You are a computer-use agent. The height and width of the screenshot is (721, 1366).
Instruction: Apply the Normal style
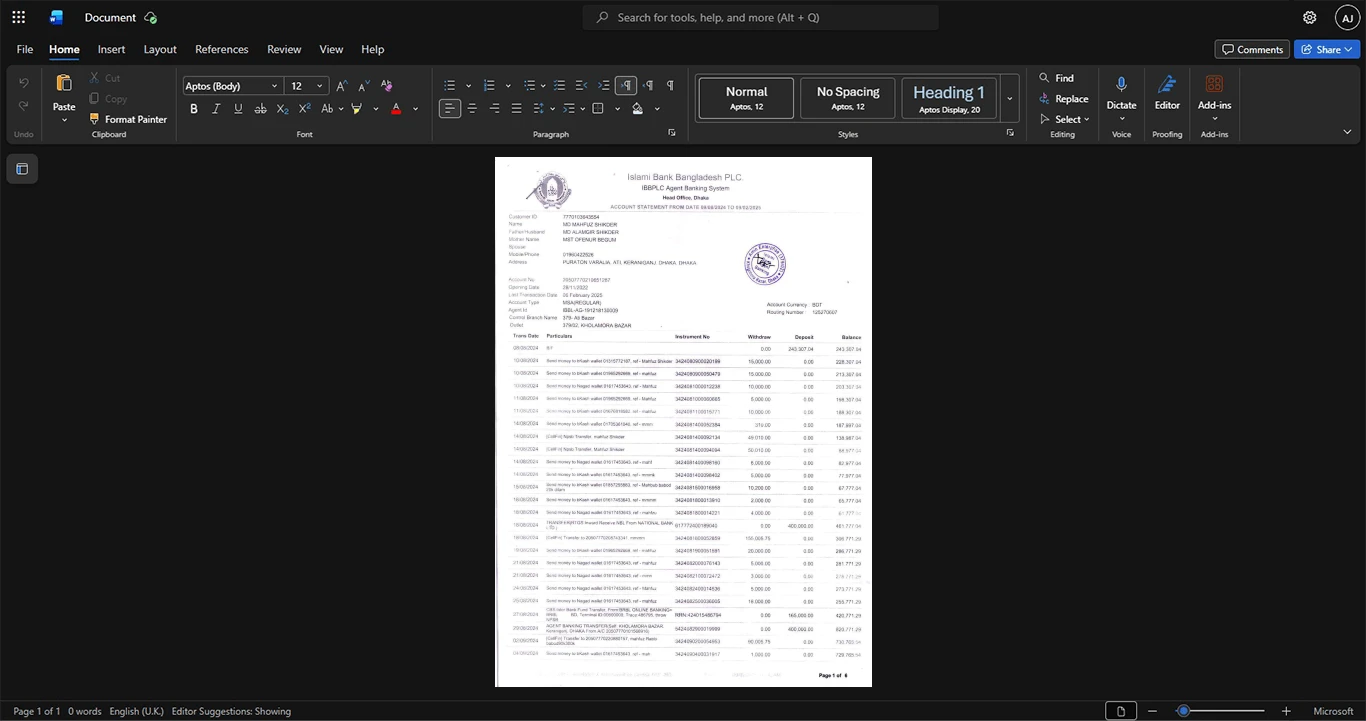click(746, 98)
